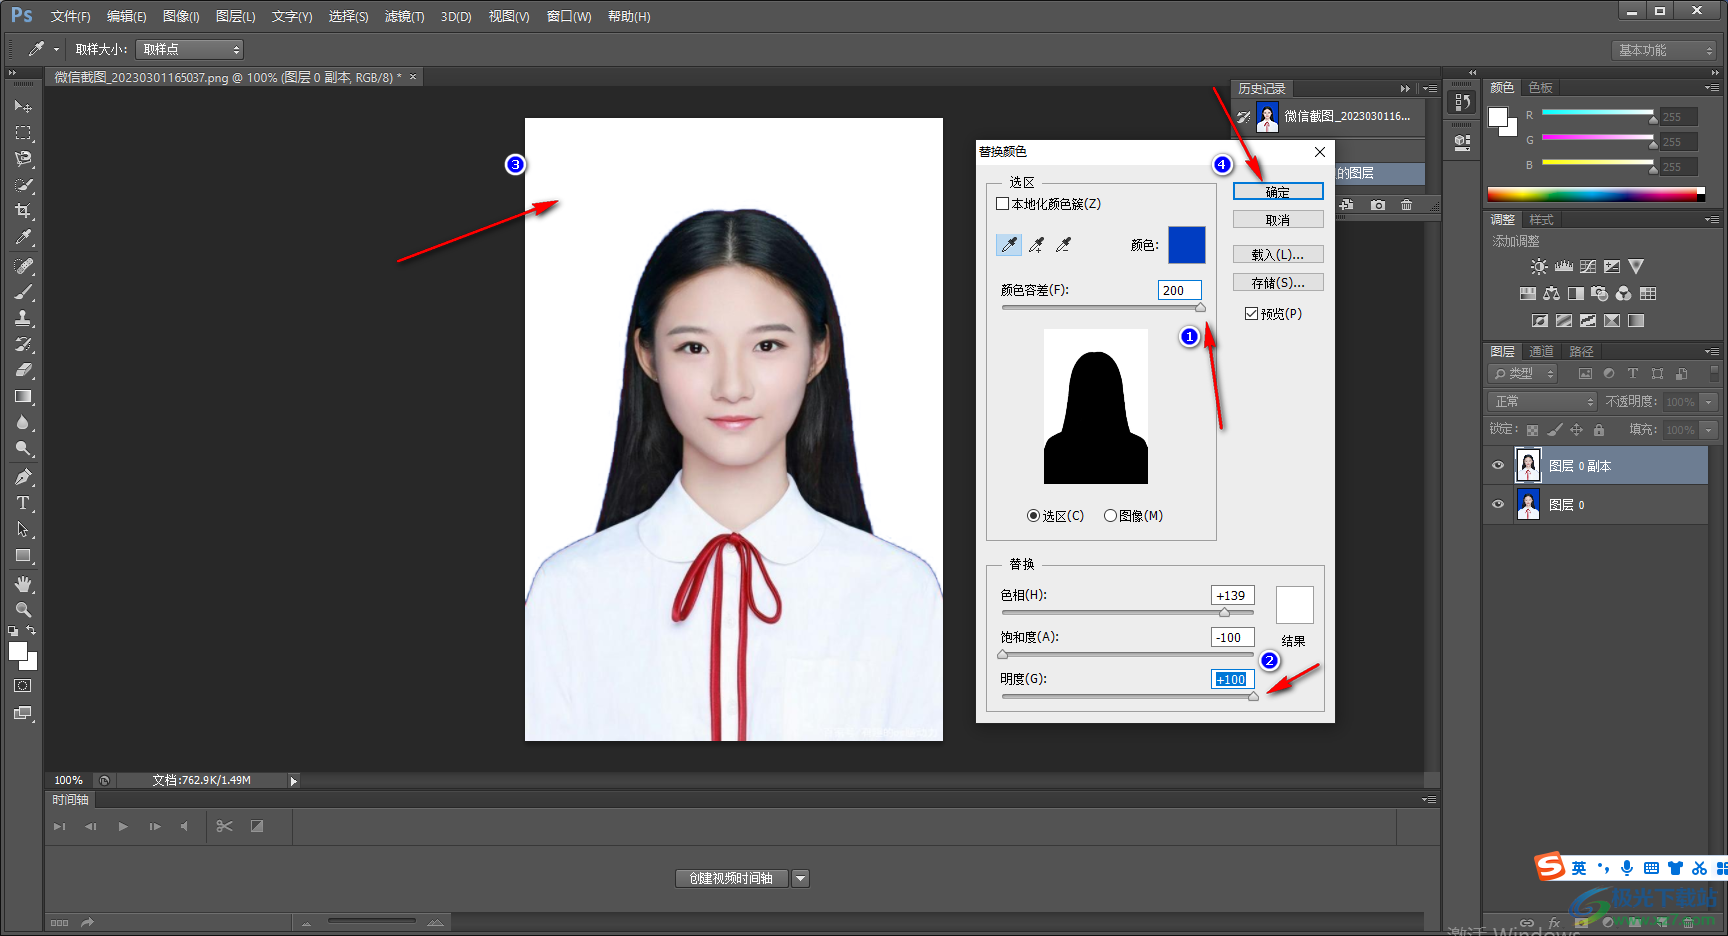Enable Localized Color Clusters checkbox
This screenshot has height=936, width=1728.
pyautogui.click(x=1002, y=204)
